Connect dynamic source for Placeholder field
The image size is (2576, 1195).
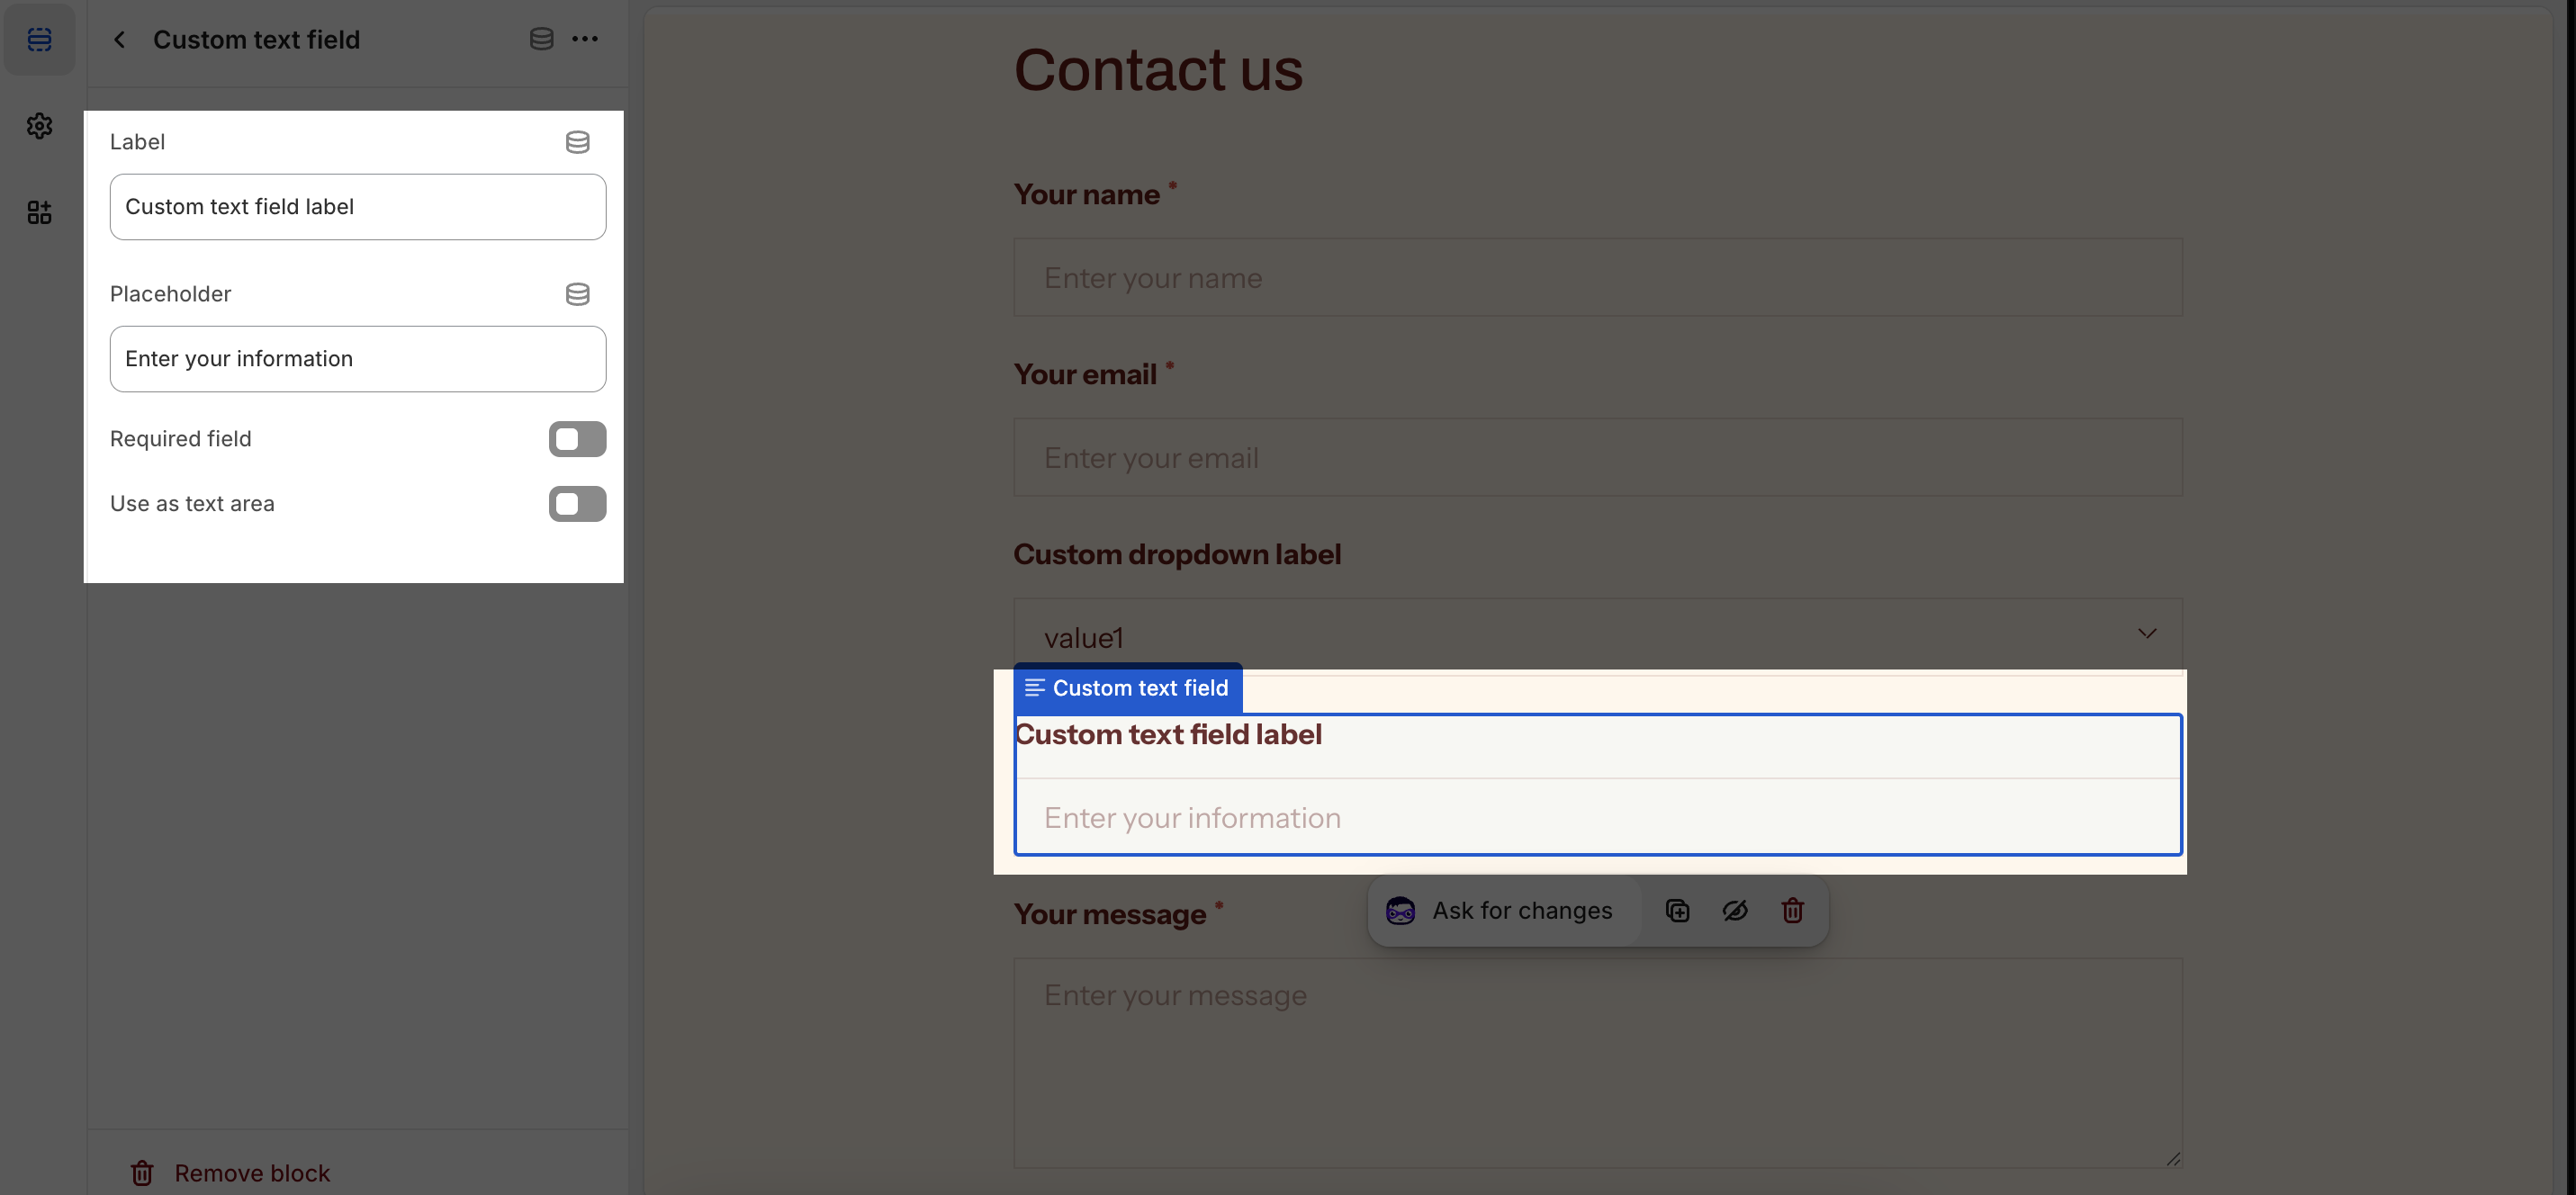pyautogui.click(x=577, y=294)
